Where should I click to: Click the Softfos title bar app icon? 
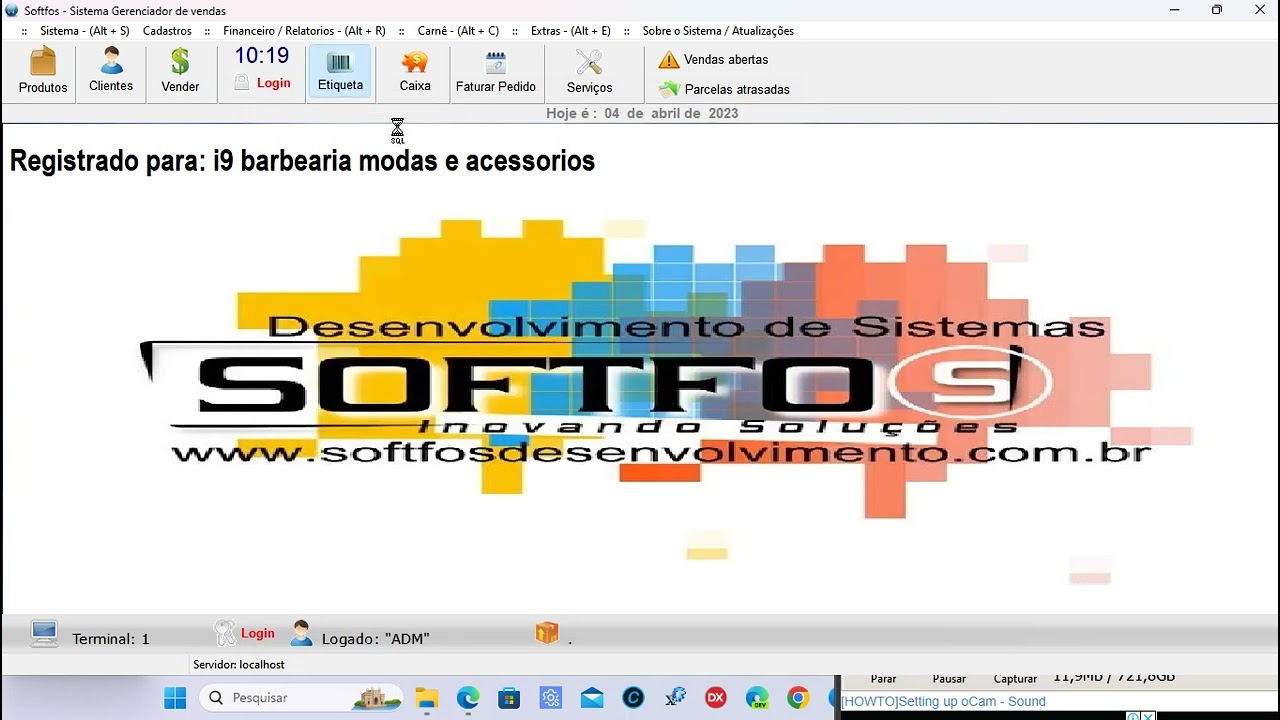pos(12,10)
